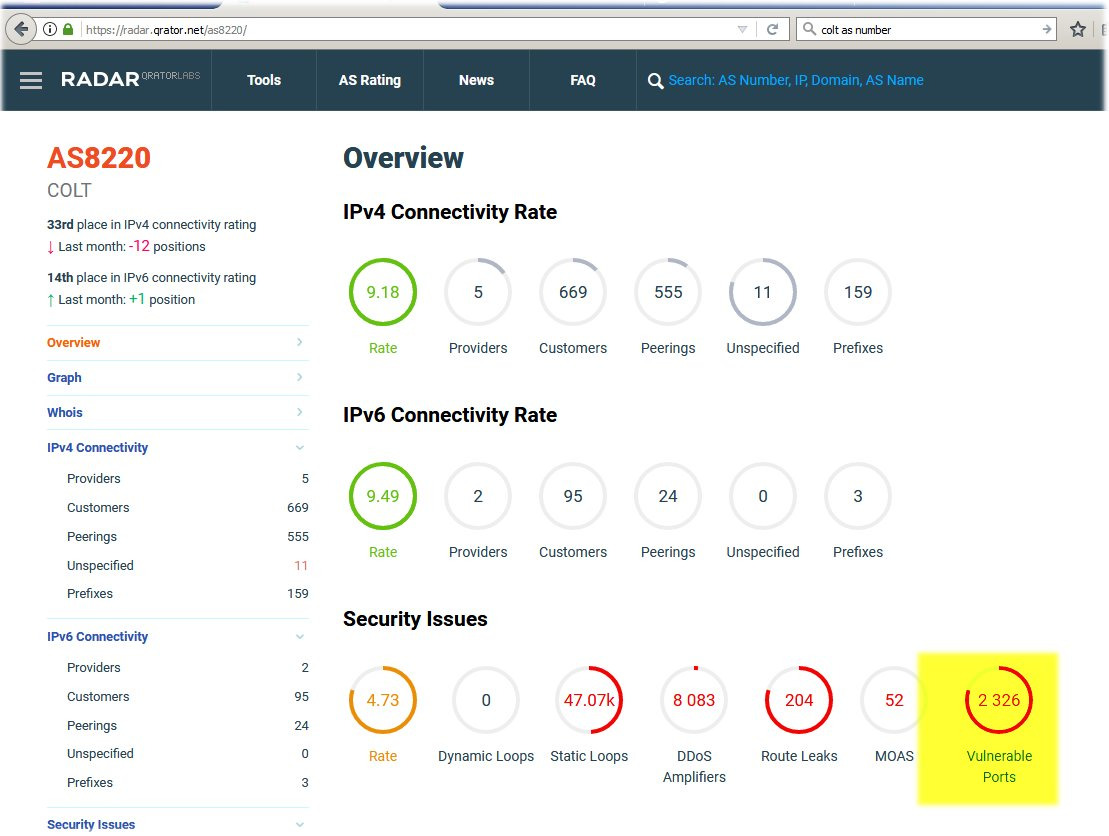Click the site information icon in address bar
This screenshot has height=836, width=1109.
pyautogui.click(x=50, y=29)
